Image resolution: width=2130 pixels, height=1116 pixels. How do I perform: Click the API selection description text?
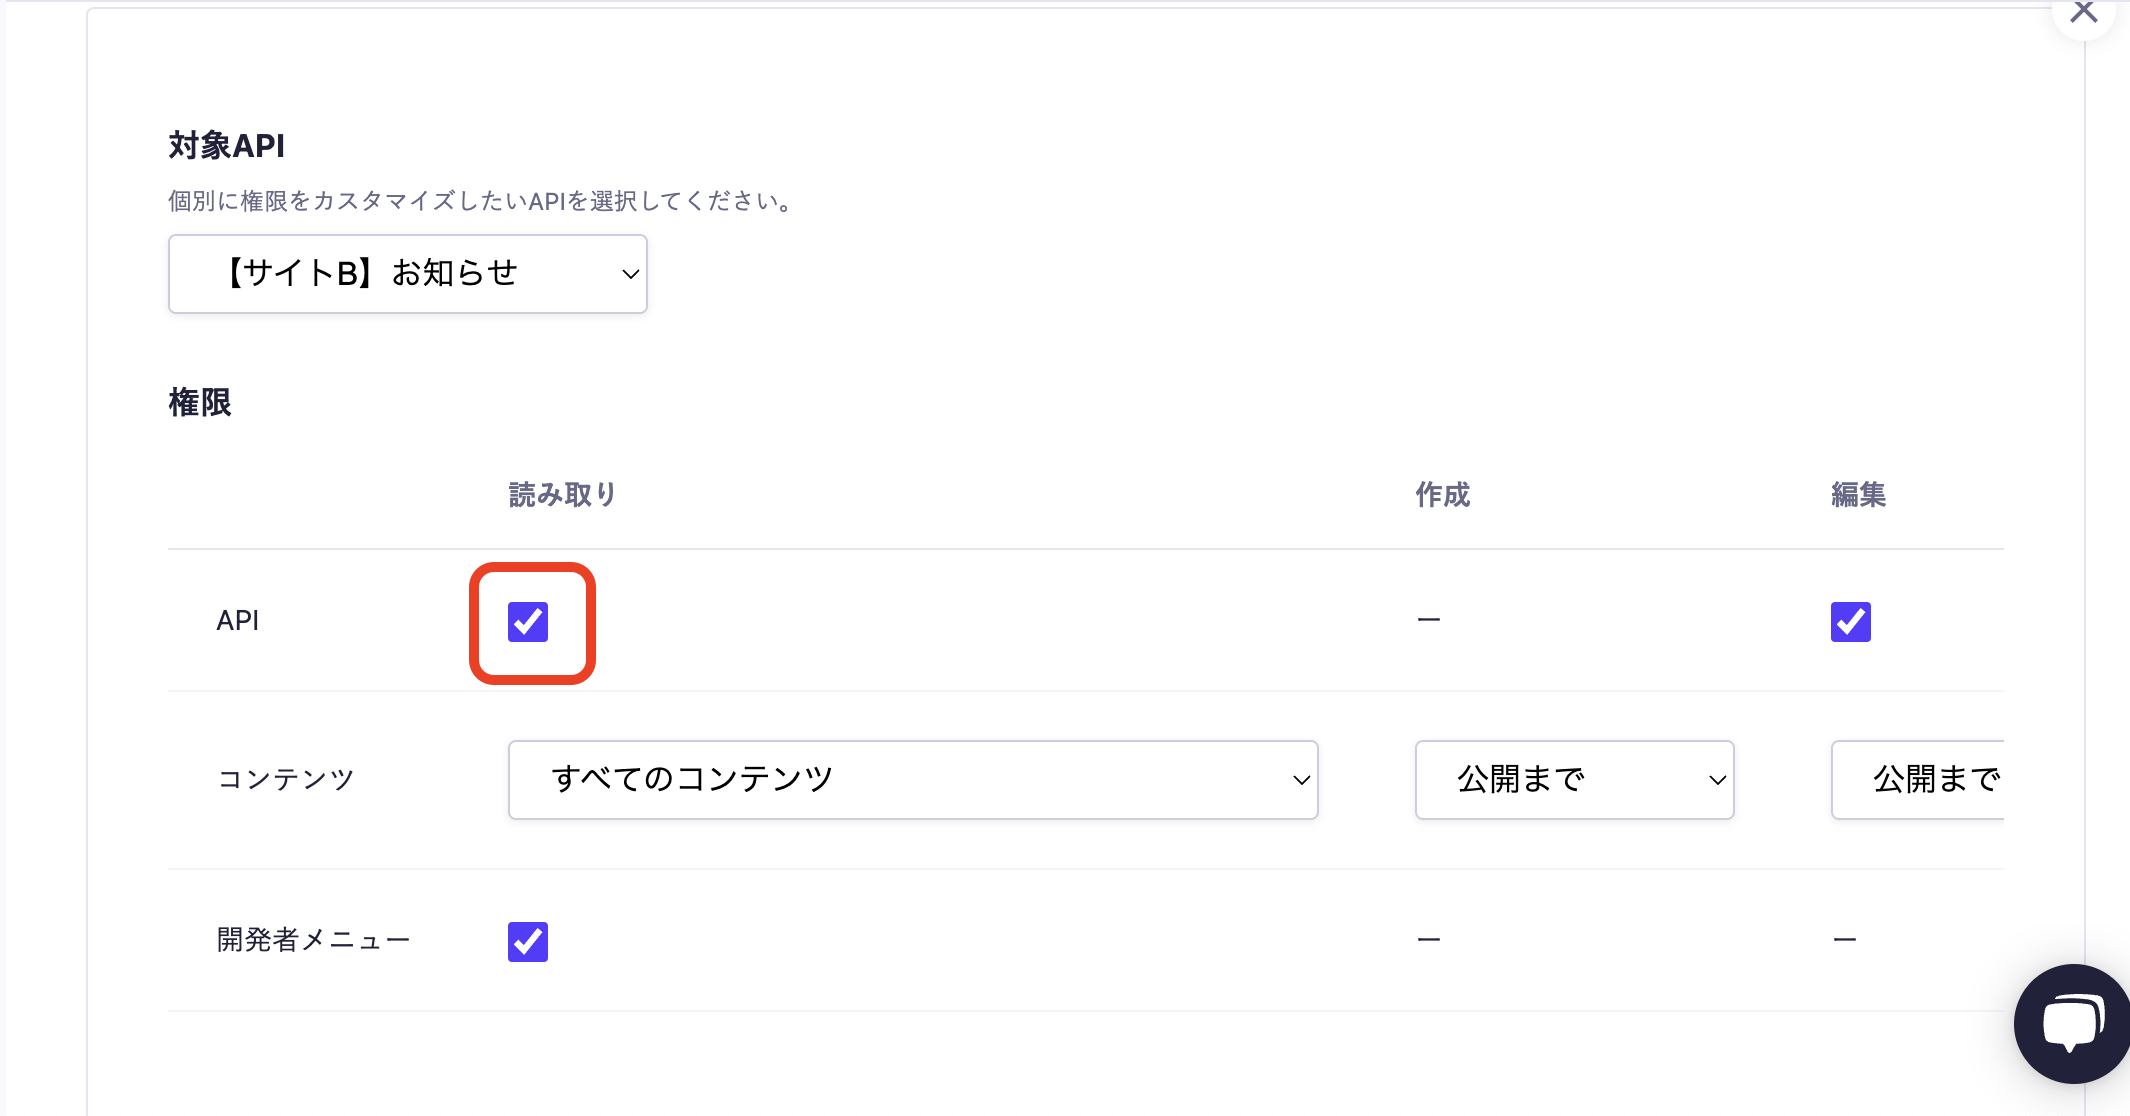point(482,202)
